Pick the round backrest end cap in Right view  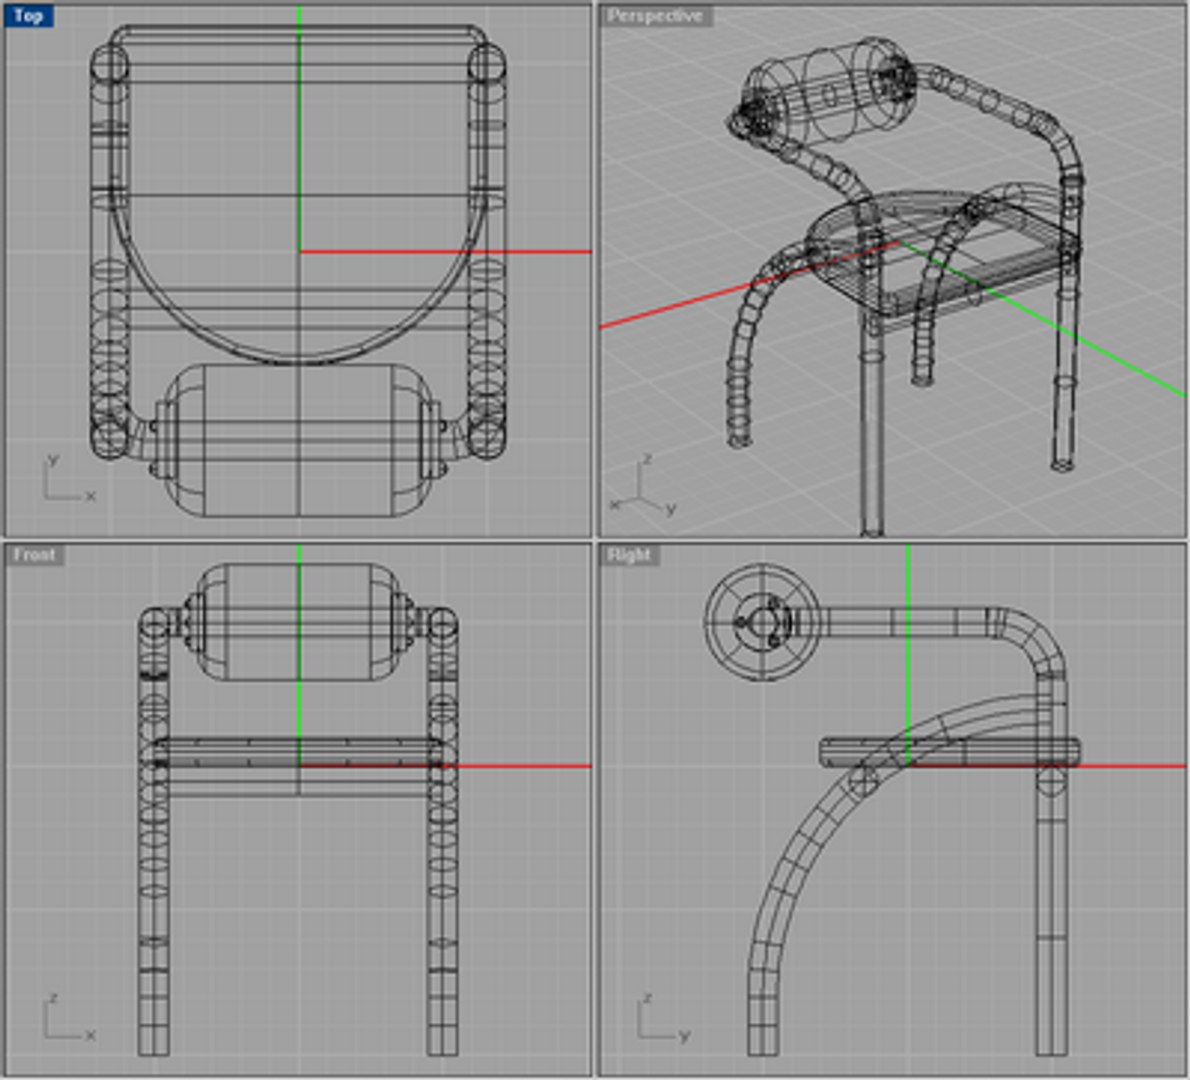point(762,622)
